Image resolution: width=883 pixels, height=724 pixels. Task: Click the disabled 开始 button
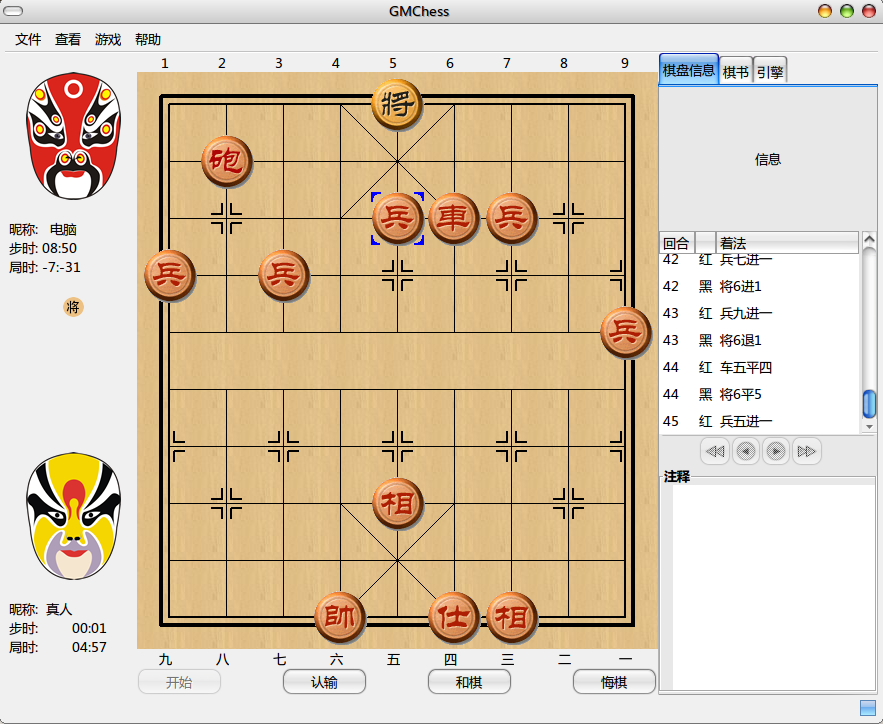(179, 682)
